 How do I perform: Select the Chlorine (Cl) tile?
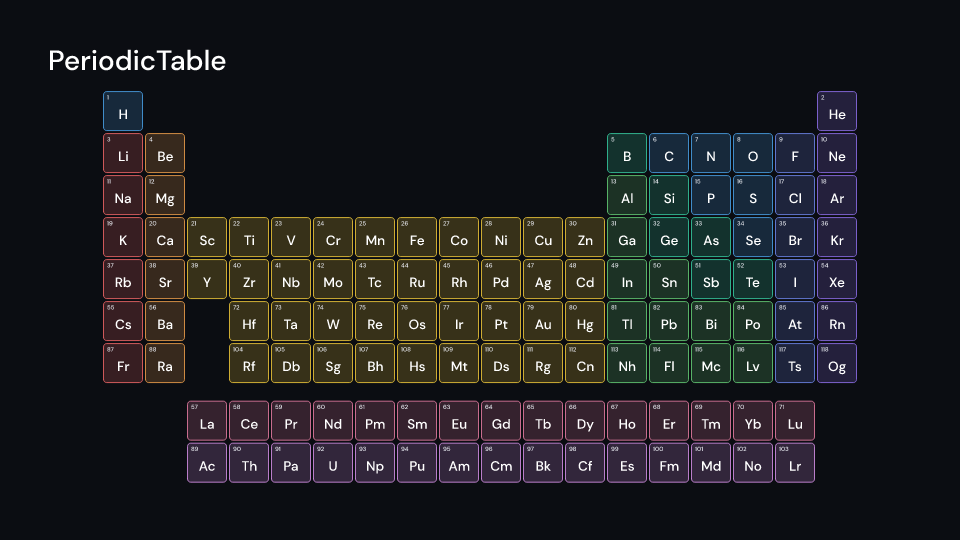pyautogui.click(x=795, y=195)
